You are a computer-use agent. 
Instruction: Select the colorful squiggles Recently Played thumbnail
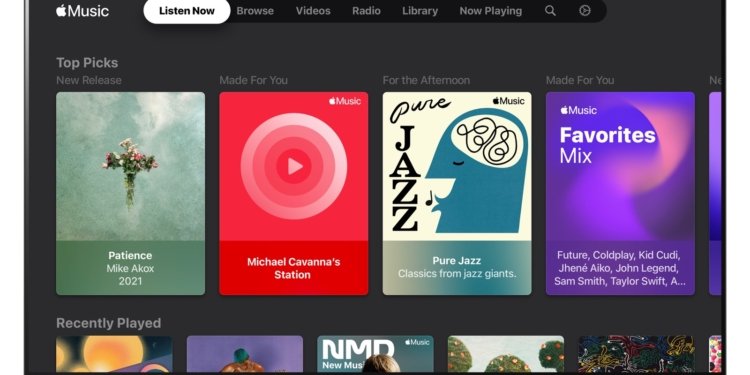(636, 354)
